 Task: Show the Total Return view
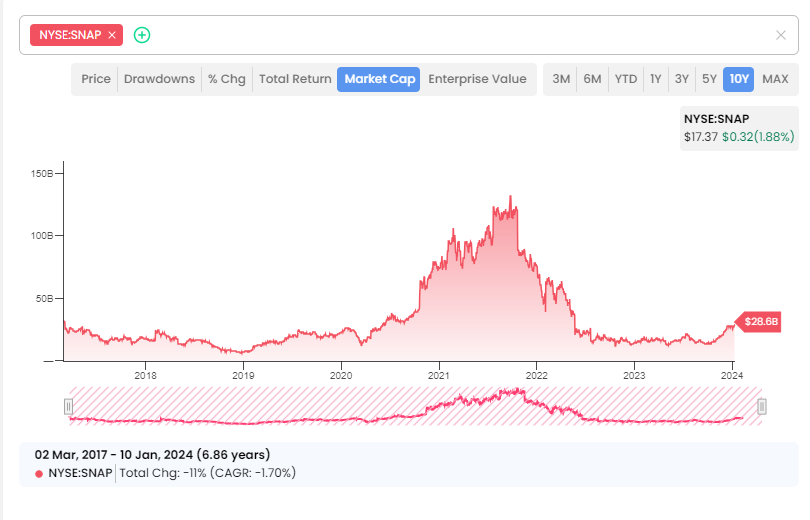[x=295, y=79]
